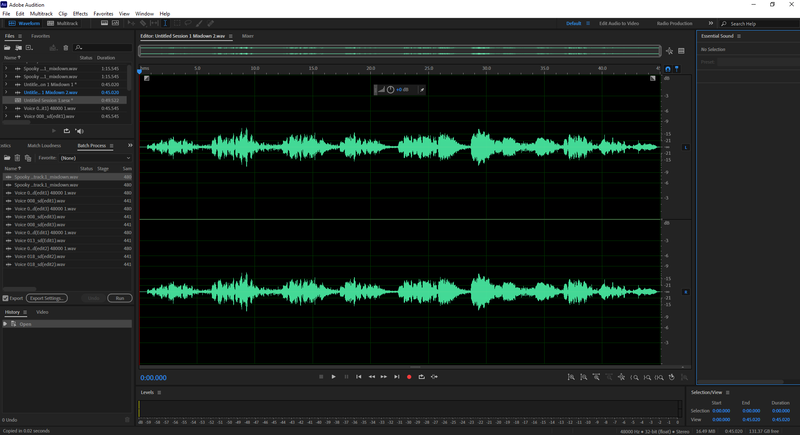Click the Play button in the transport controls
This screenshot has width=800, height=435.
point(333,377)
